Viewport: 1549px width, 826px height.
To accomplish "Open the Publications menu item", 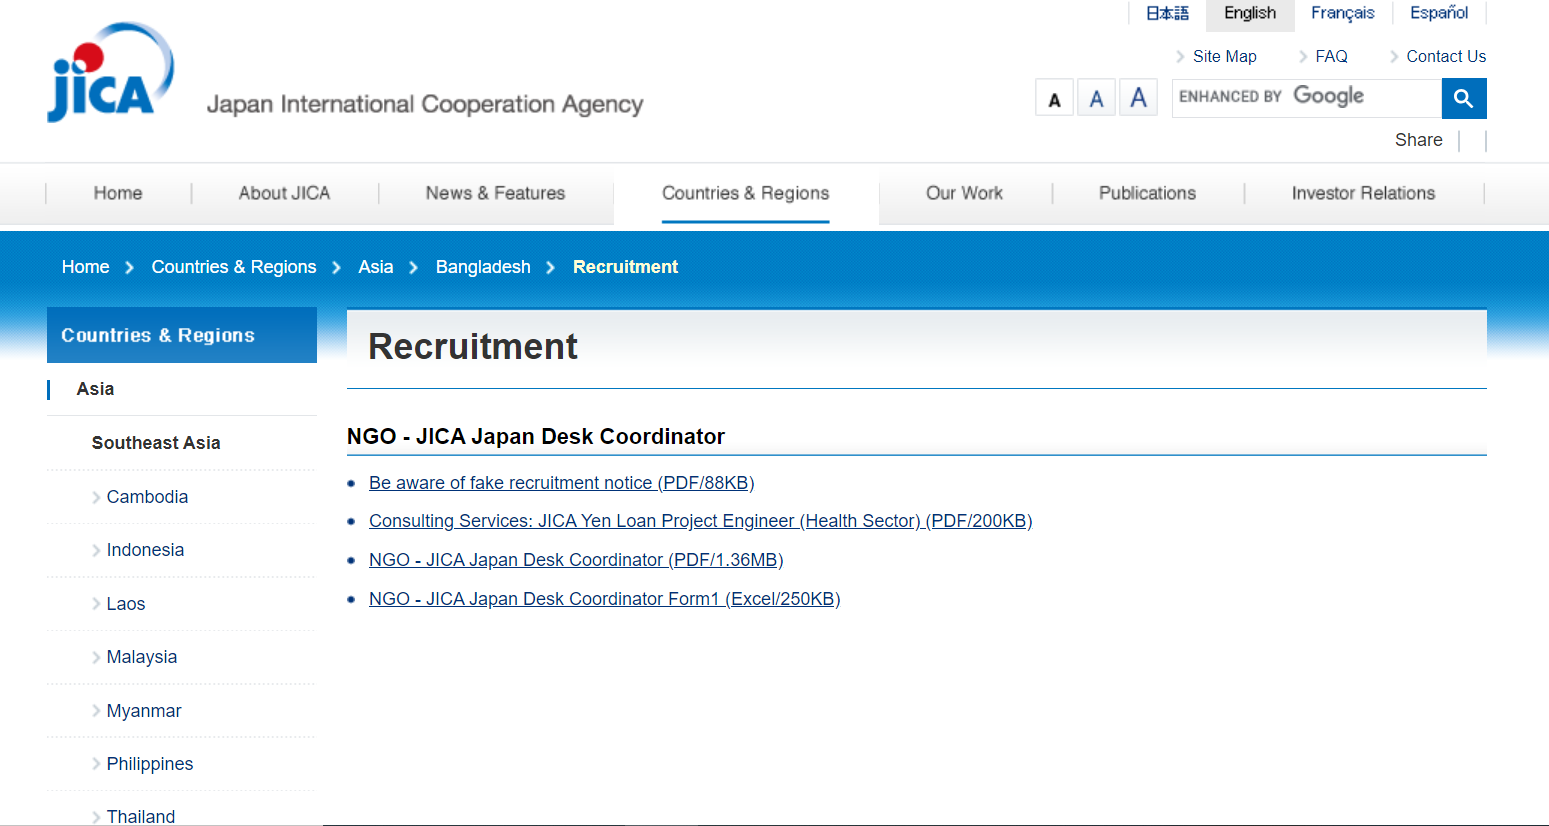I will [x=1147, y=193].
